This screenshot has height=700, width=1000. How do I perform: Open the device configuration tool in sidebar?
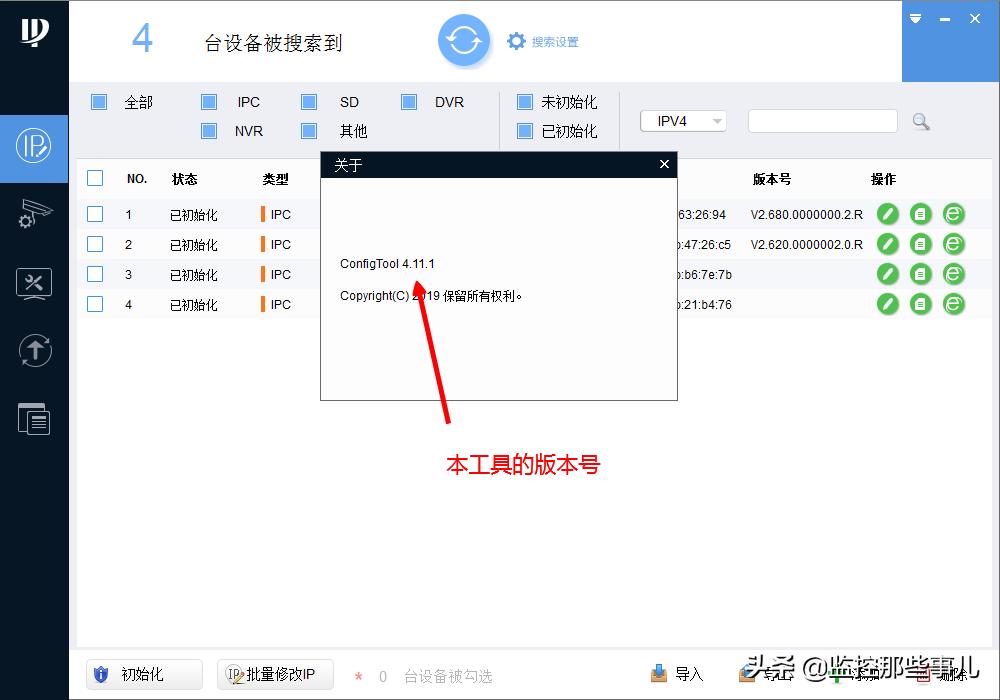point(34,214)
